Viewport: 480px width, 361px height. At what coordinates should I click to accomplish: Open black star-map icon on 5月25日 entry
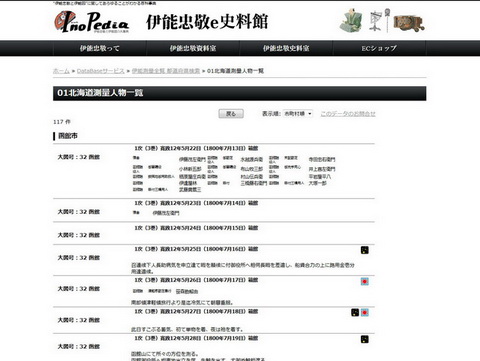pos(365,250)
